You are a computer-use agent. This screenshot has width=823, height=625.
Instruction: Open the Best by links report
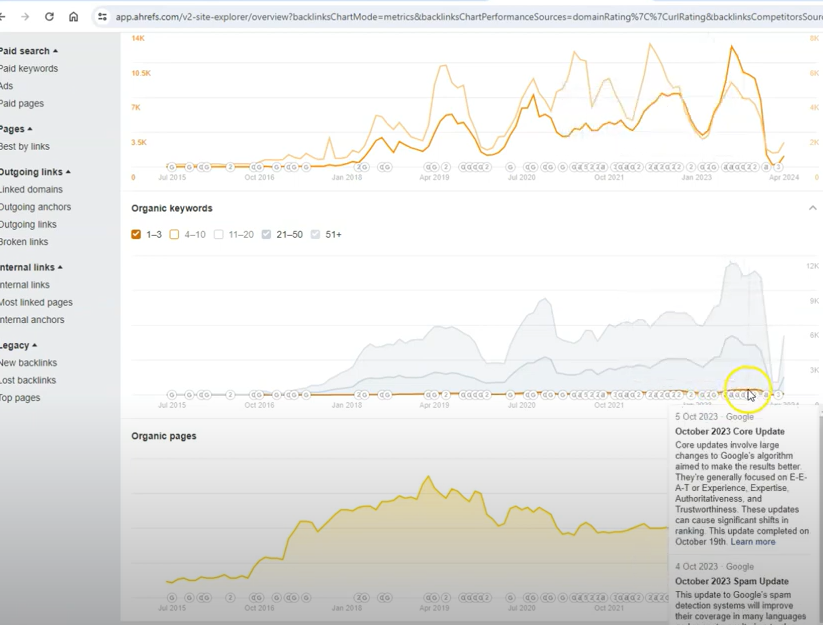(x=25, y=147)
